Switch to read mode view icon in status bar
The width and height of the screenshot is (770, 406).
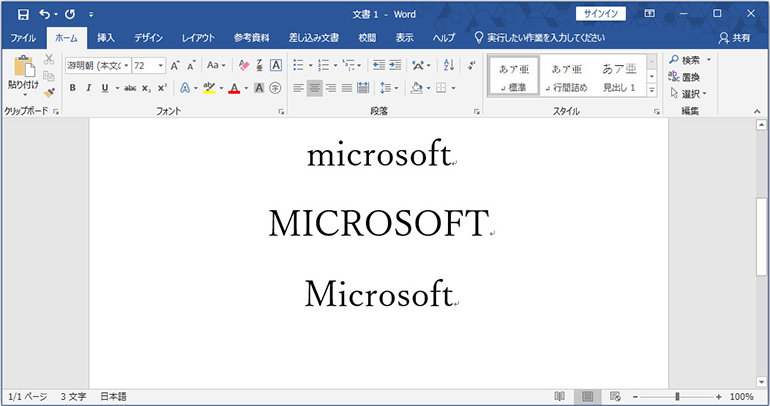tap(559, 397)
